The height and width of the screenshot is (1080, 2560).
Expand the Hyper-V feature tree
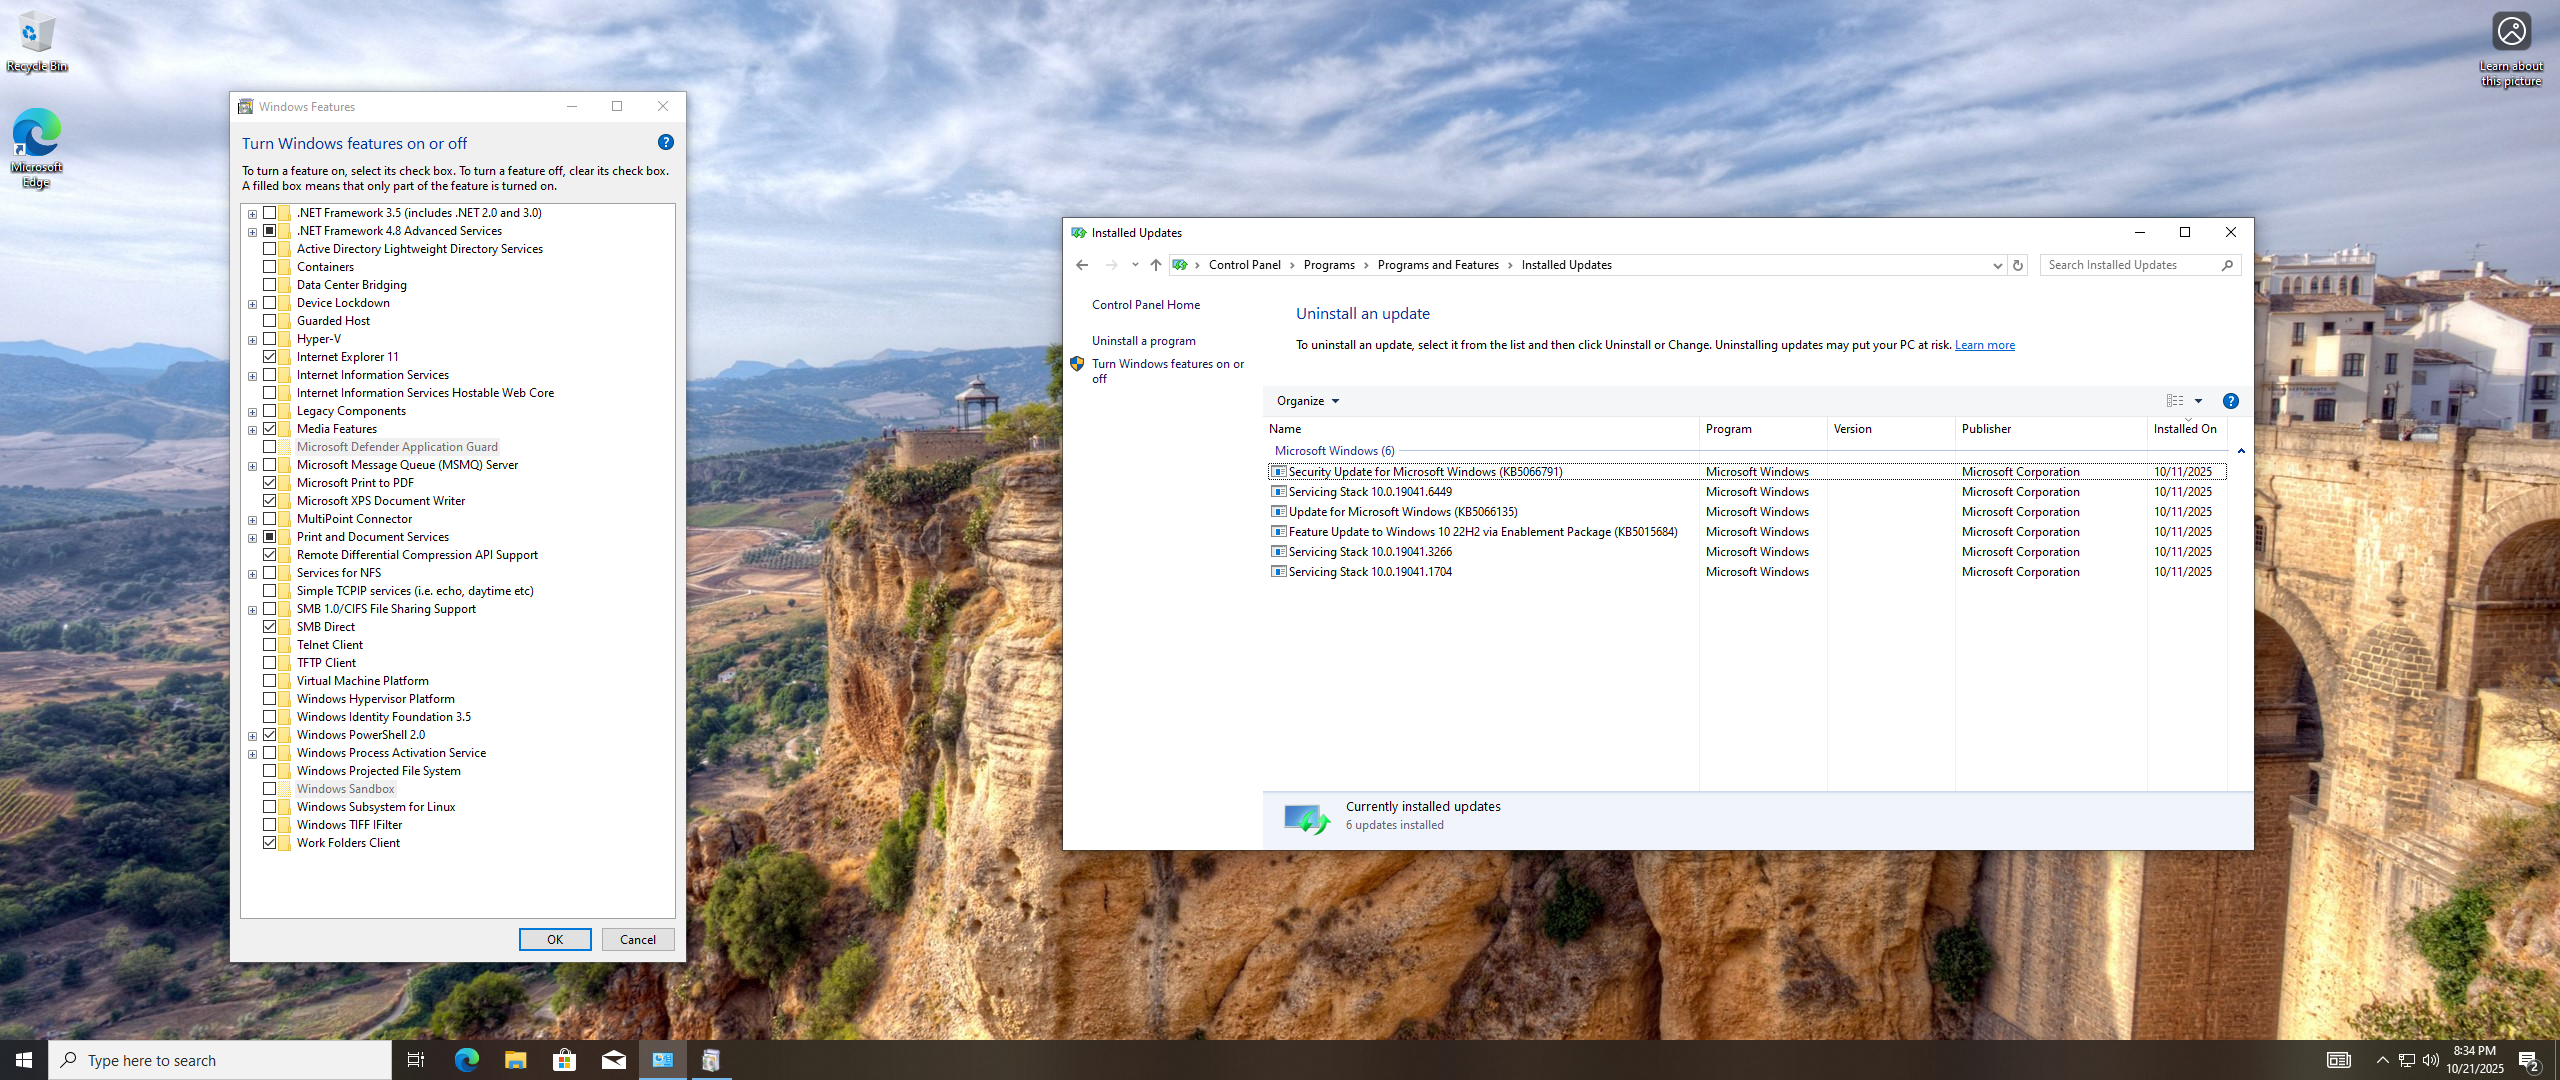point(253,340)
